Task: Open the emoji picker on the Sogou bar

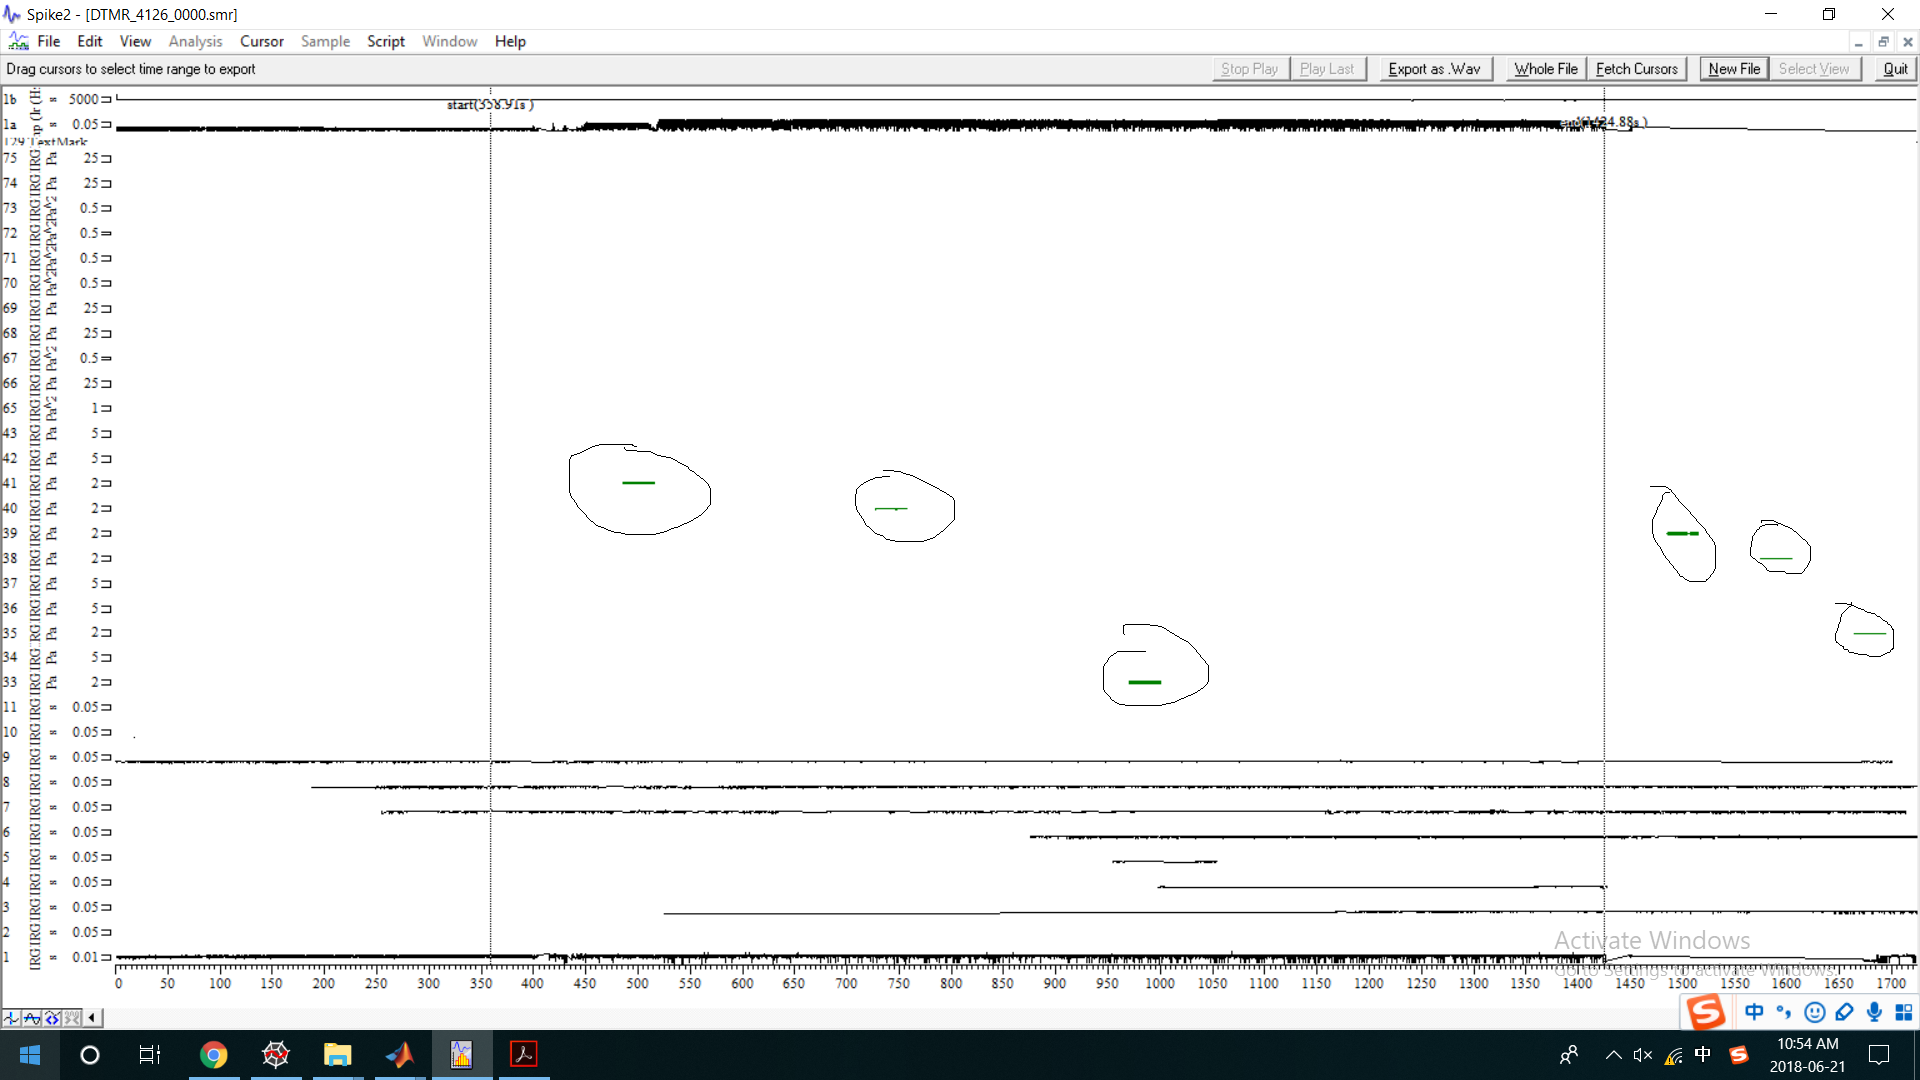Action: tap(1814, 1012)
